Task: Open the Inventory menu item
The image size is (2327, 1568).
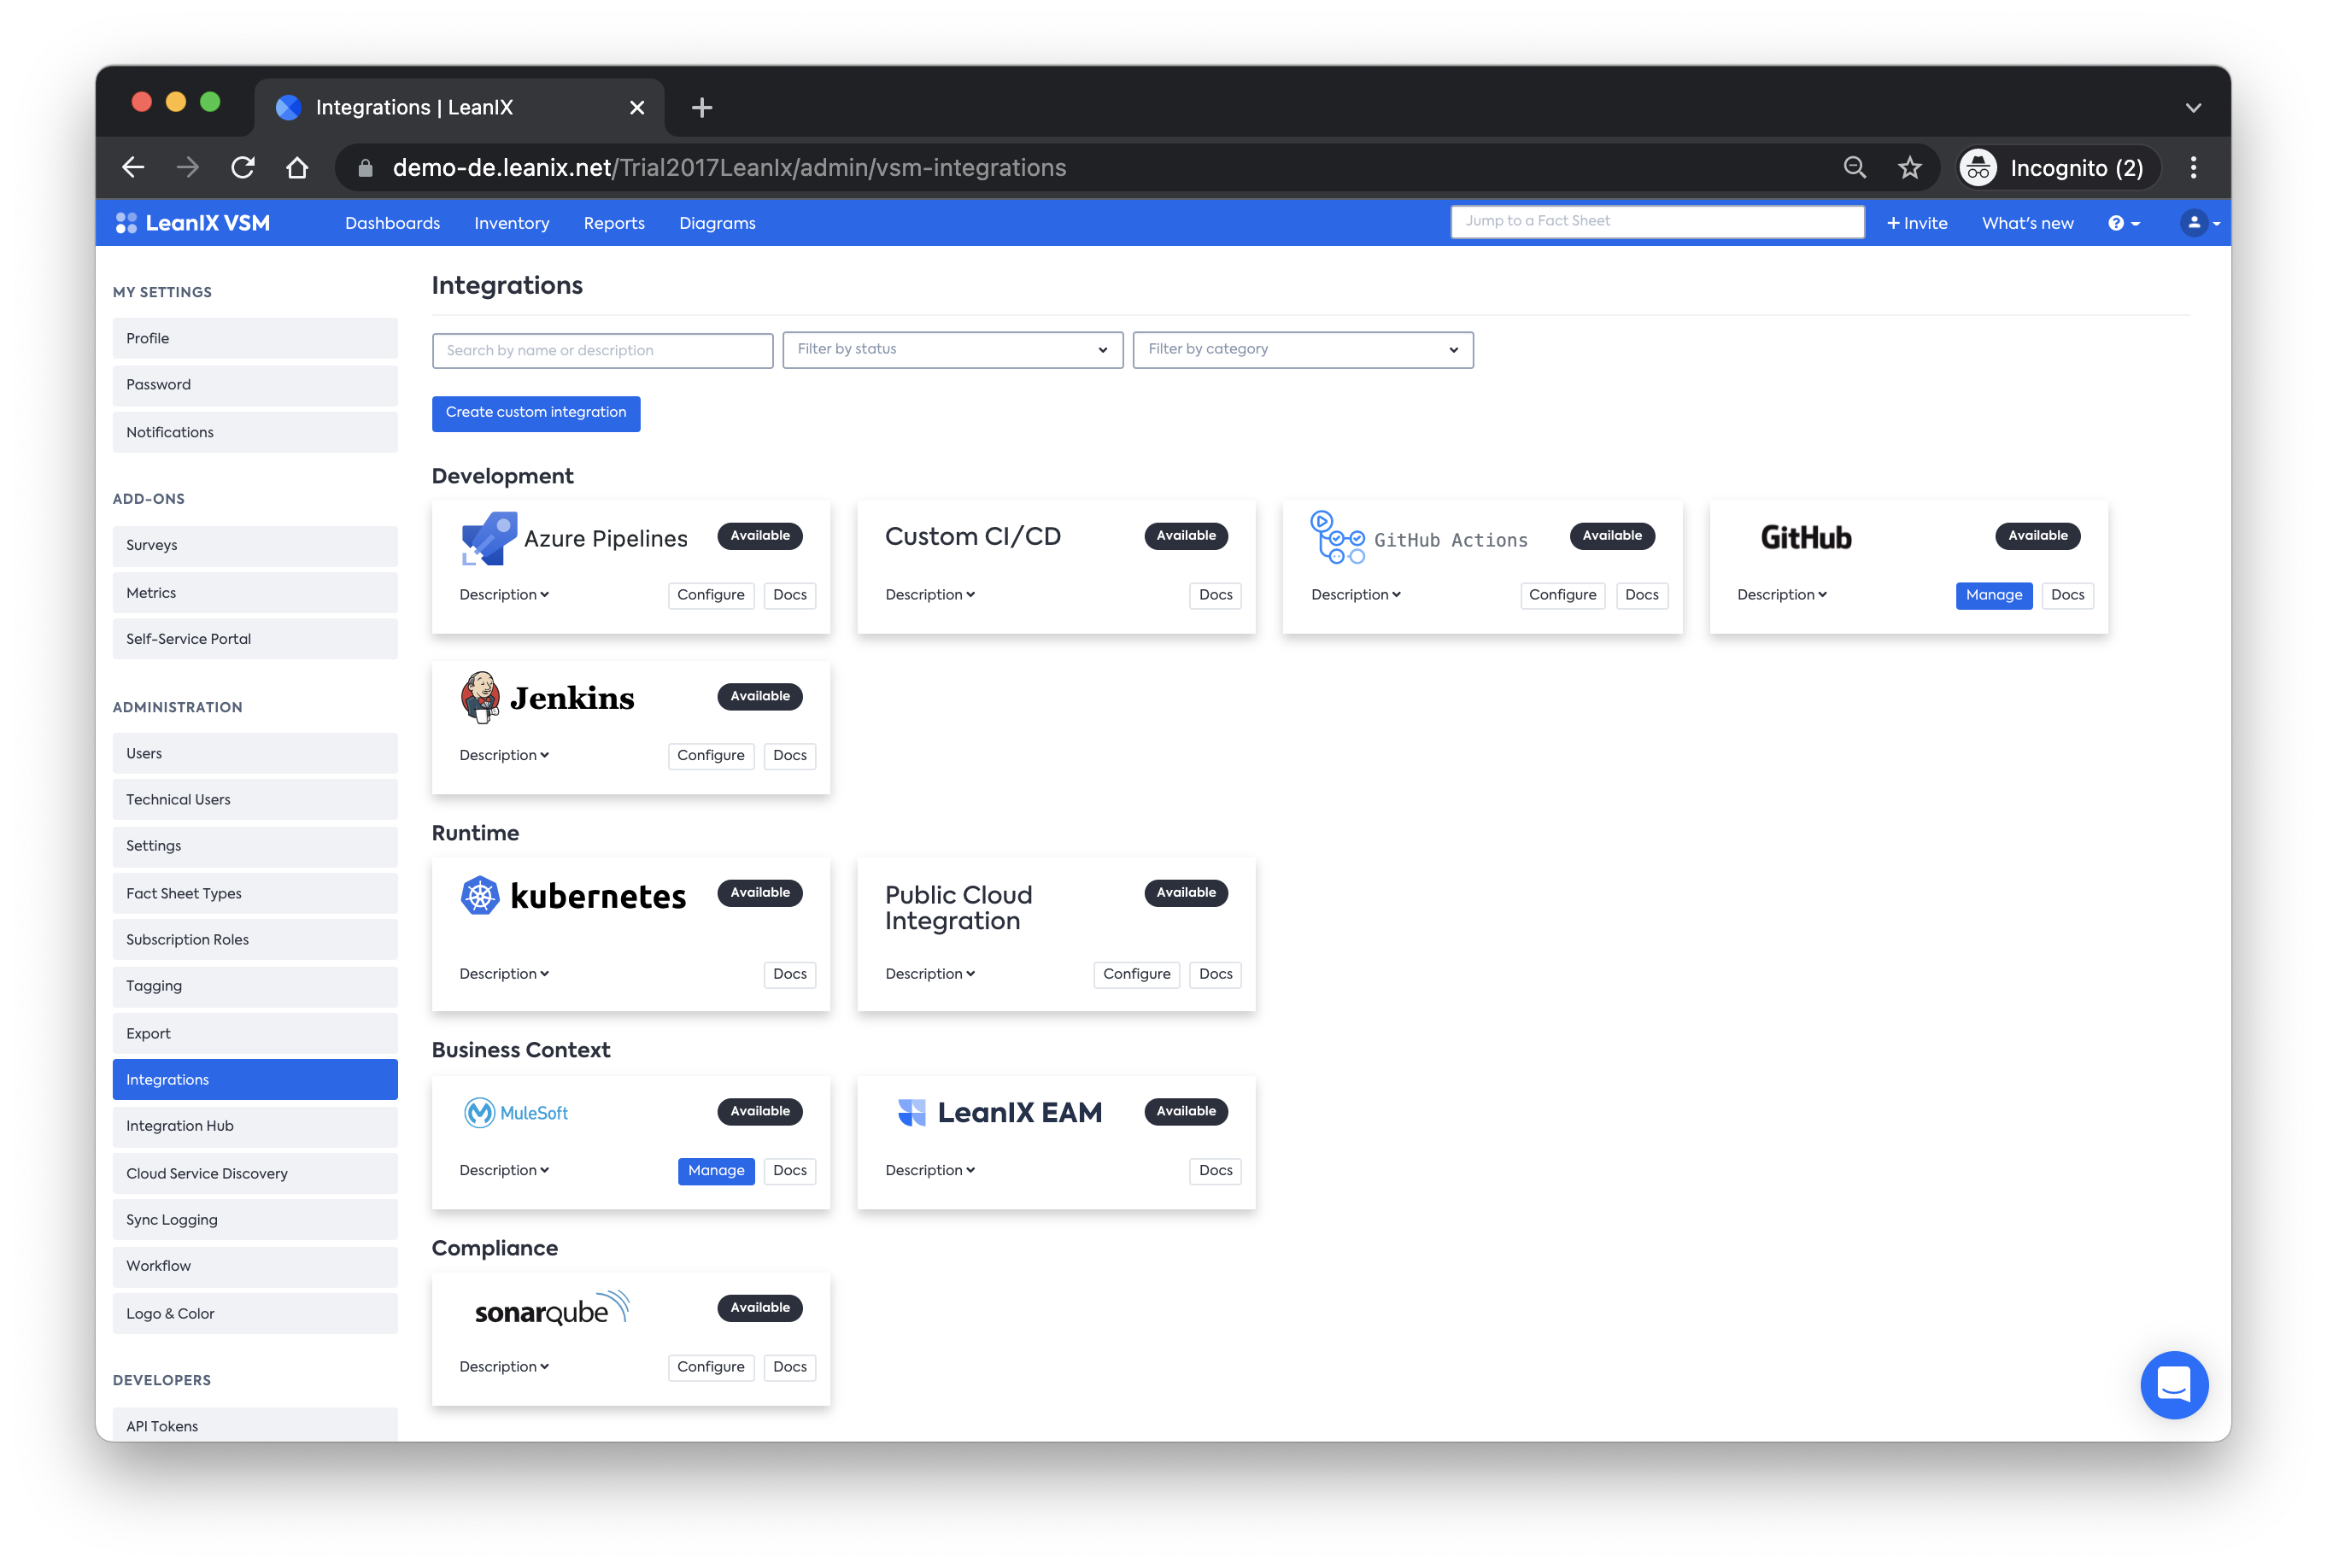Action: click(x=511, y=223)
